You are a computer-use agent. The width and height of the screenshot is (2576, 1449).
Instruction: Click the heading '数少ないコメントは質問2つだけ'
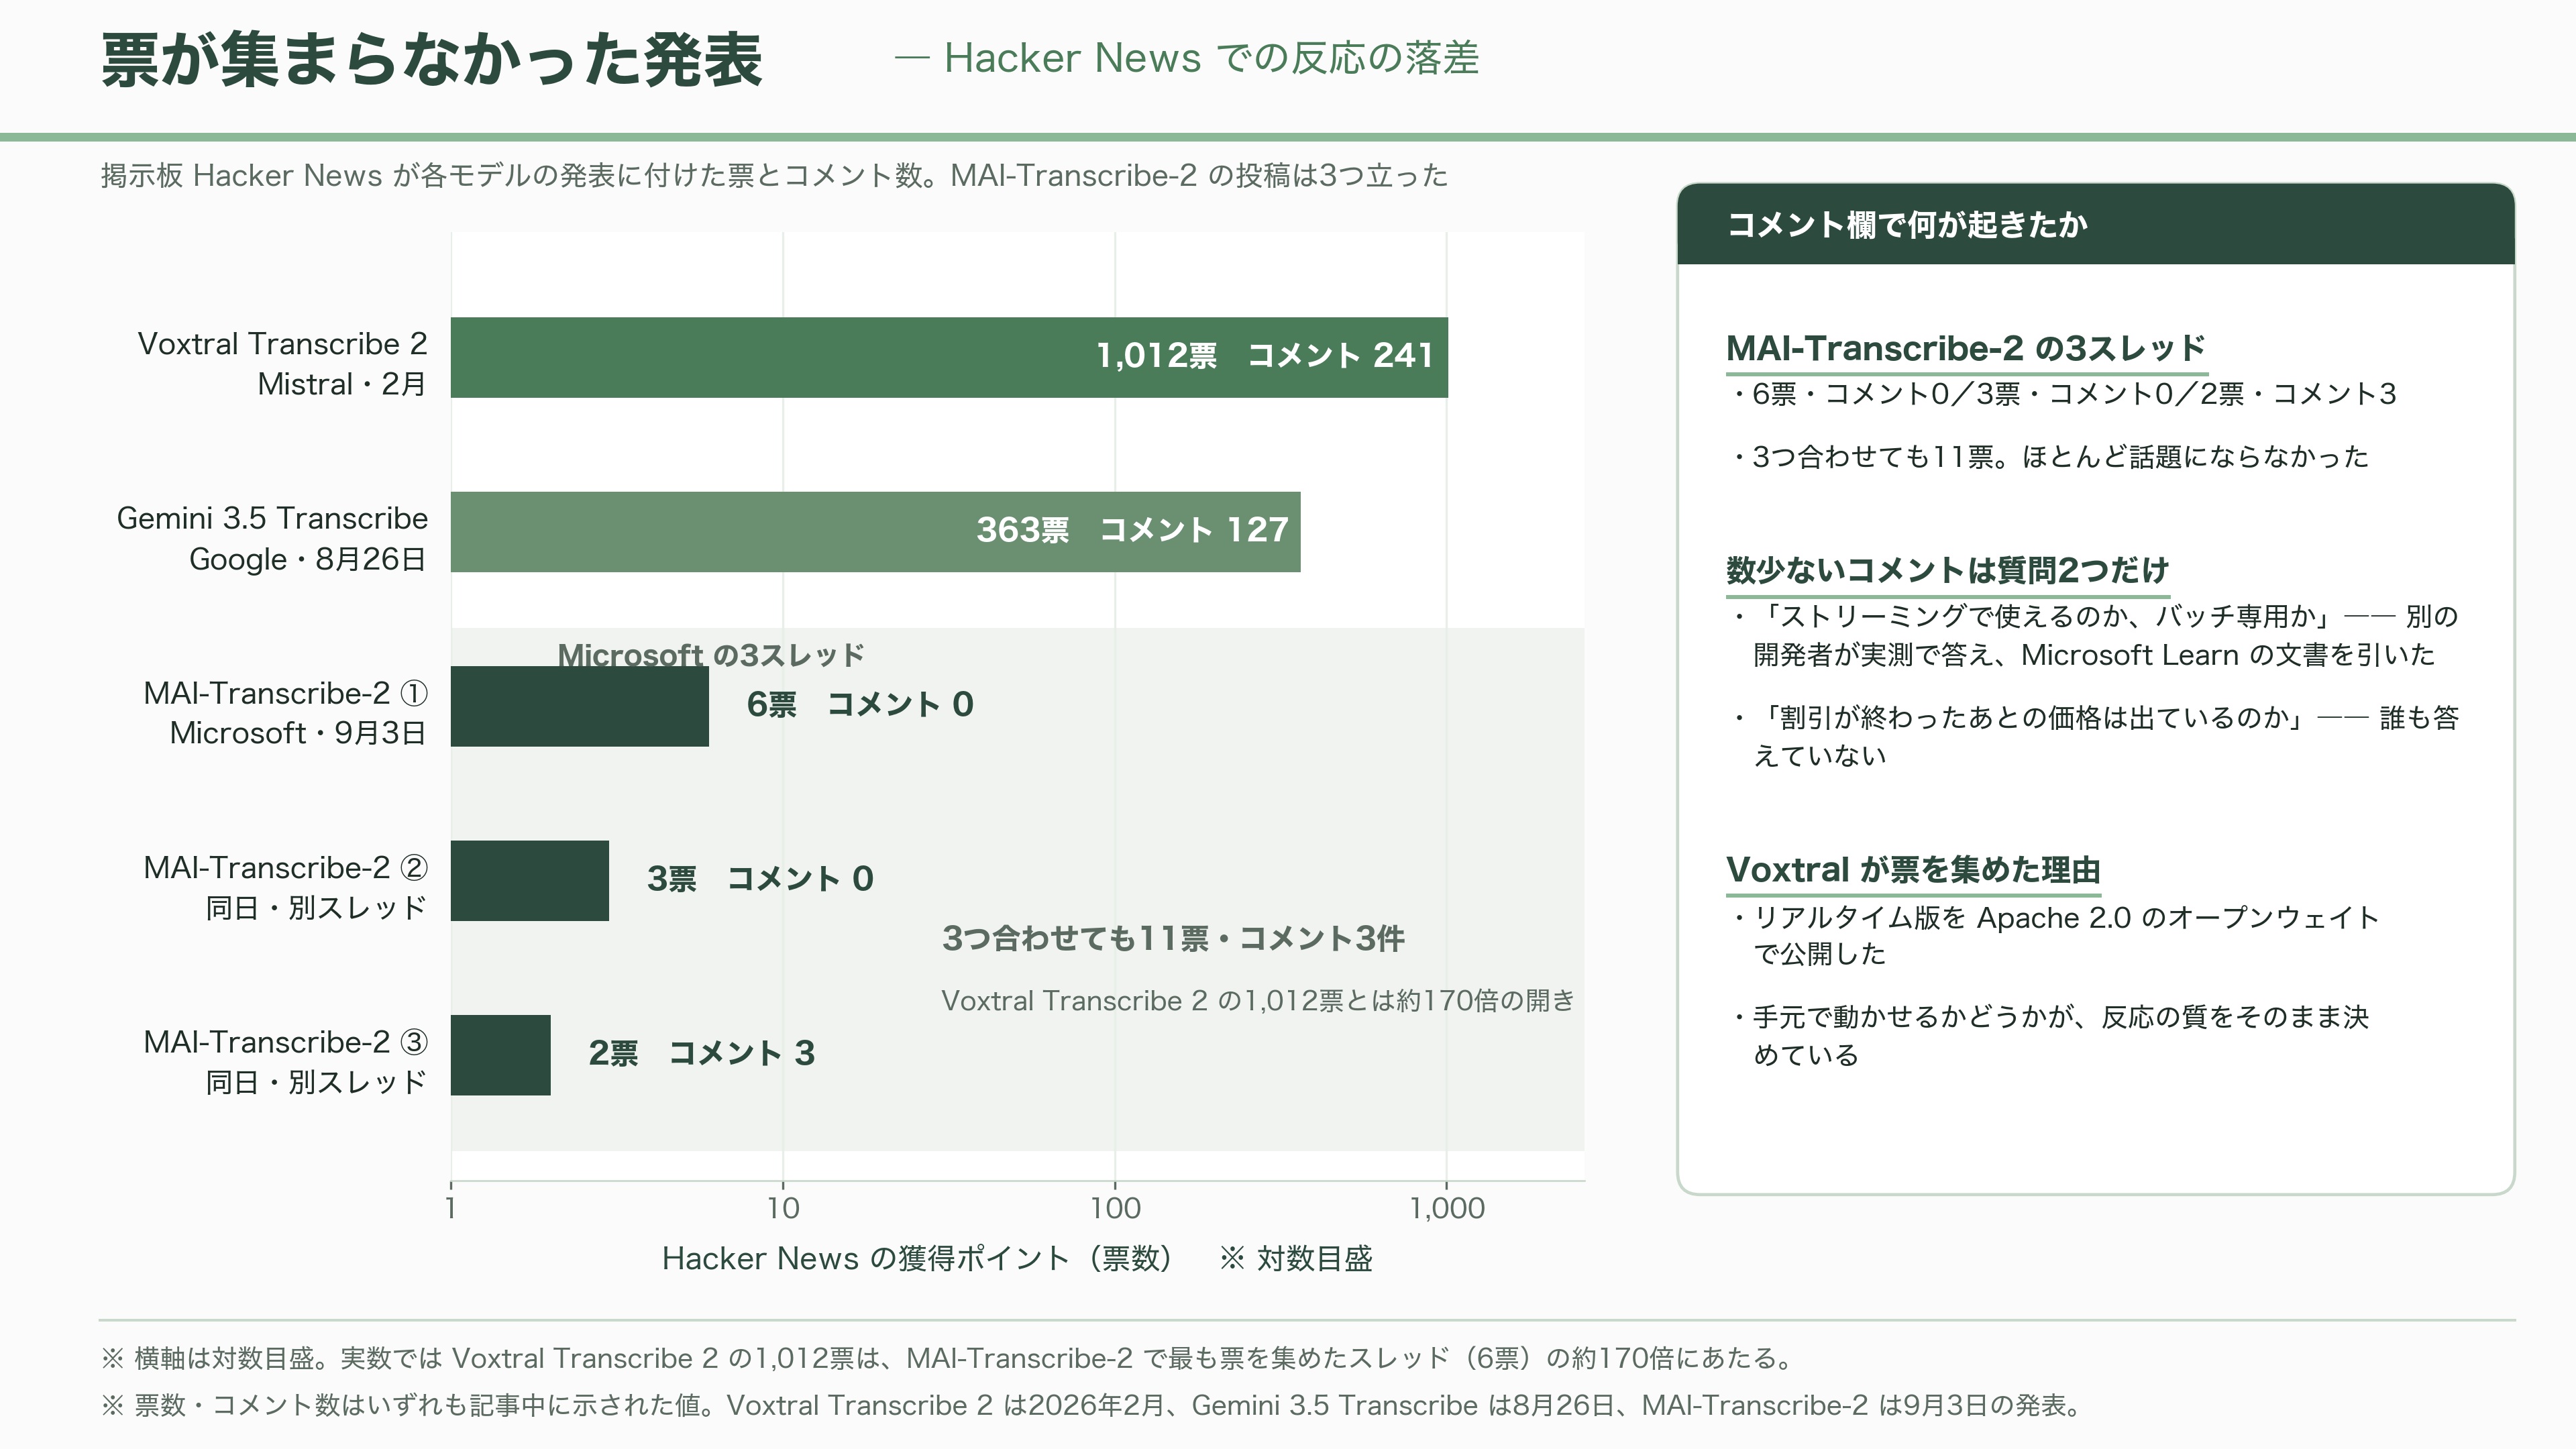(1947, 570)
